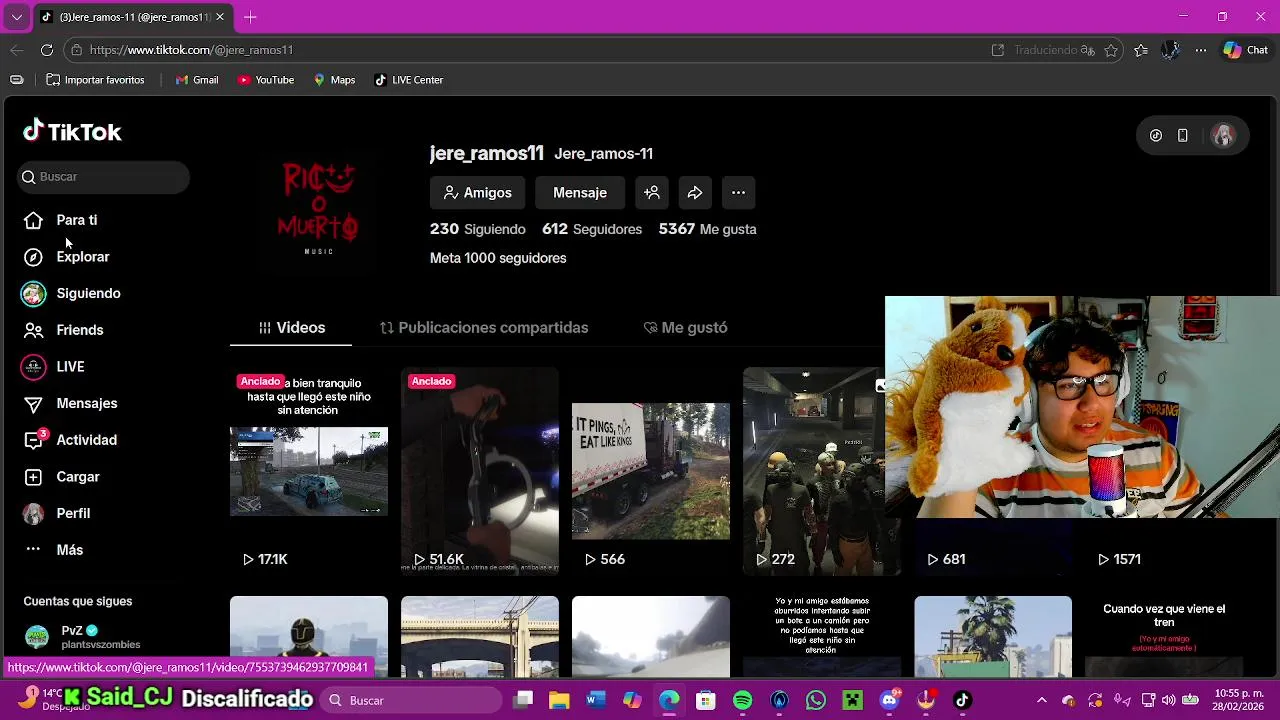Click the TikTok logo
1280x720 pixels.
(72, 131)
